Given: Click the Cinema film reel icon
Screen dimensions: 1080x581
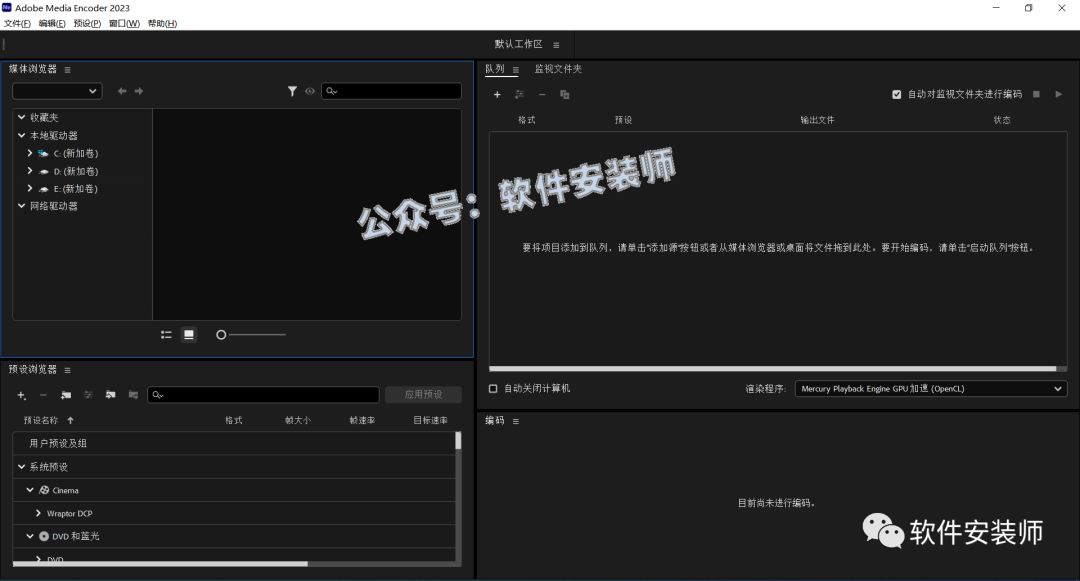Looking at the screenshot, I should coord(44,490).
